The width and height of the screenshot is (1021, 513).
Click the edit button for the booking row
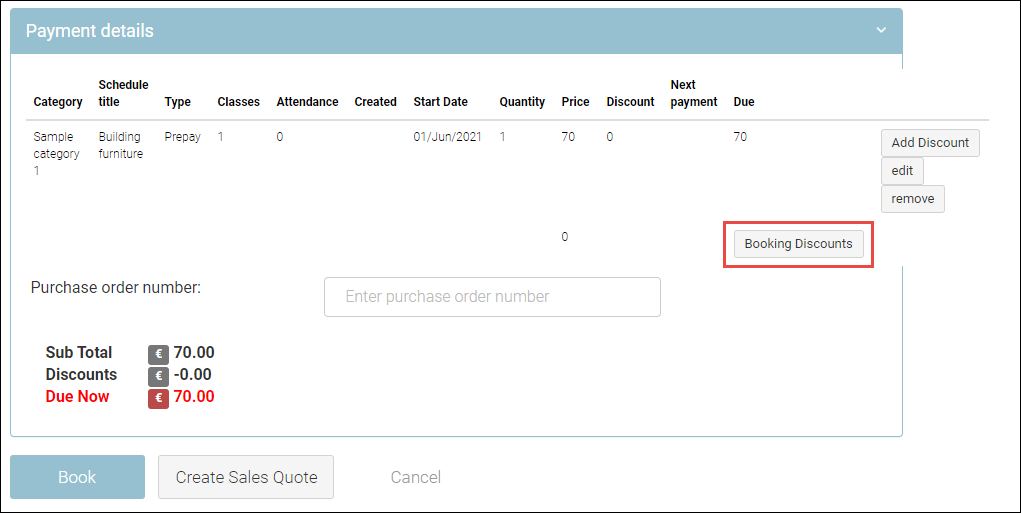coord(901,171)
